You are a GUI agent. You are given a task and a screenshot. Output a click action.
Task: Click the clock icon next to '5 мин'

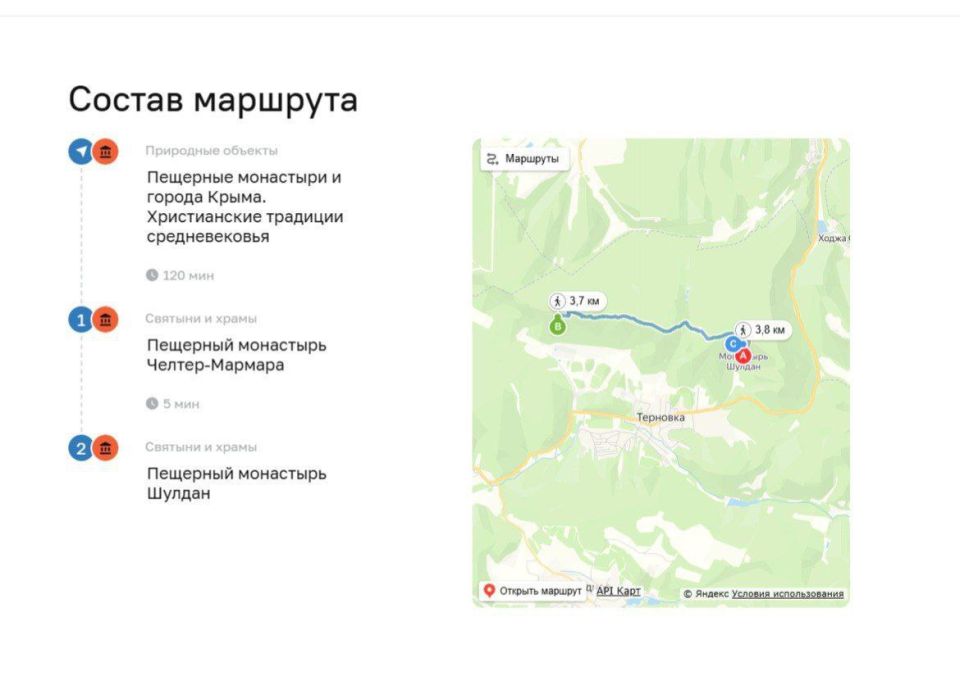coord(151,403)
